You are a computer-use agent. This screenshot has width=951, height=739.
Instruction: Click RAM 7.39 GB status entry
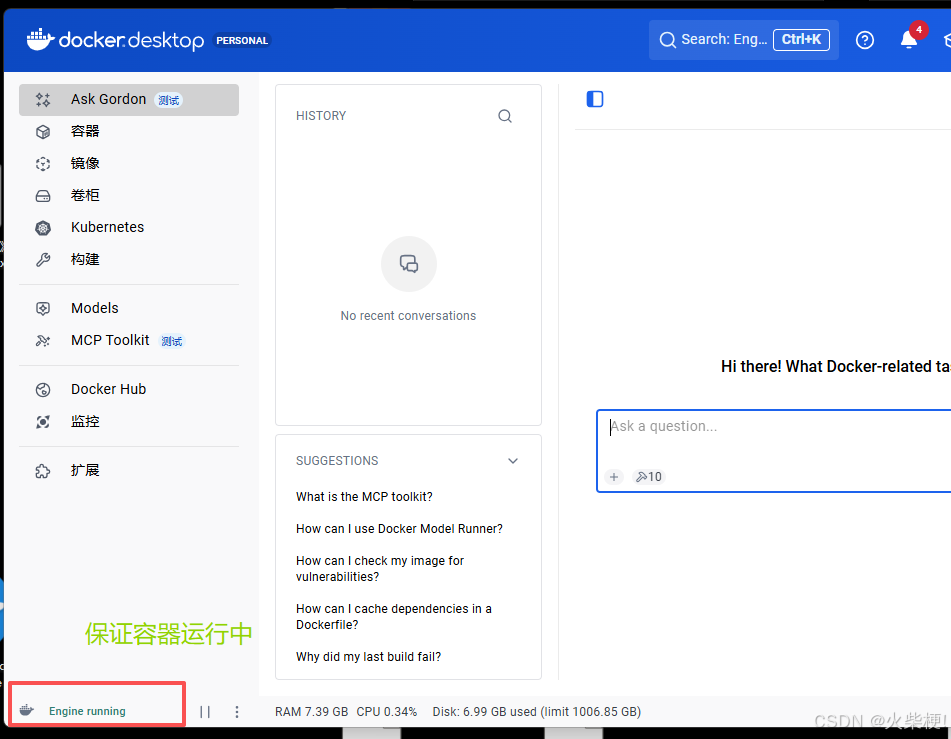tap(312, 712)
